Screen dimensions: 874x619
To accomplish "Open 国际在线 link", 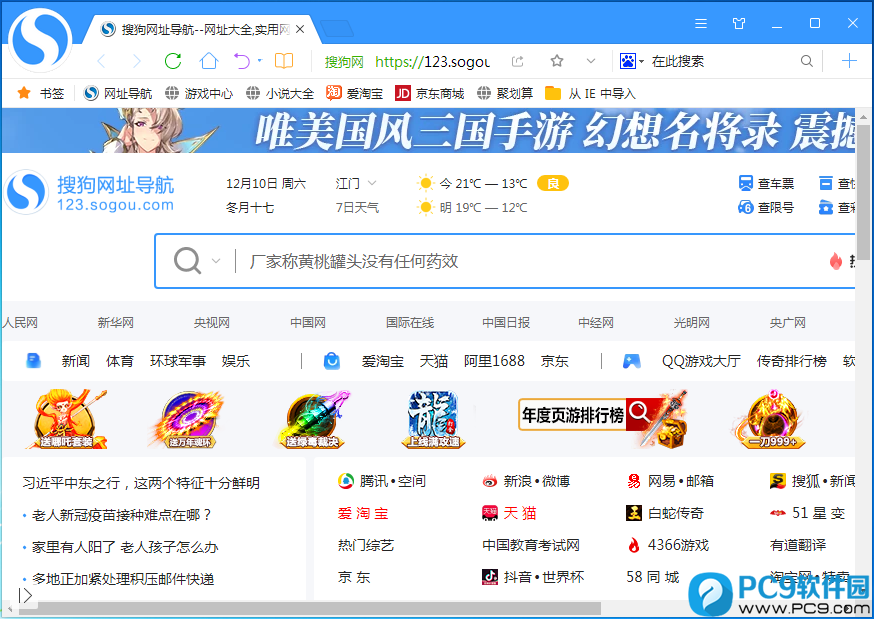I will click(410, 323).
